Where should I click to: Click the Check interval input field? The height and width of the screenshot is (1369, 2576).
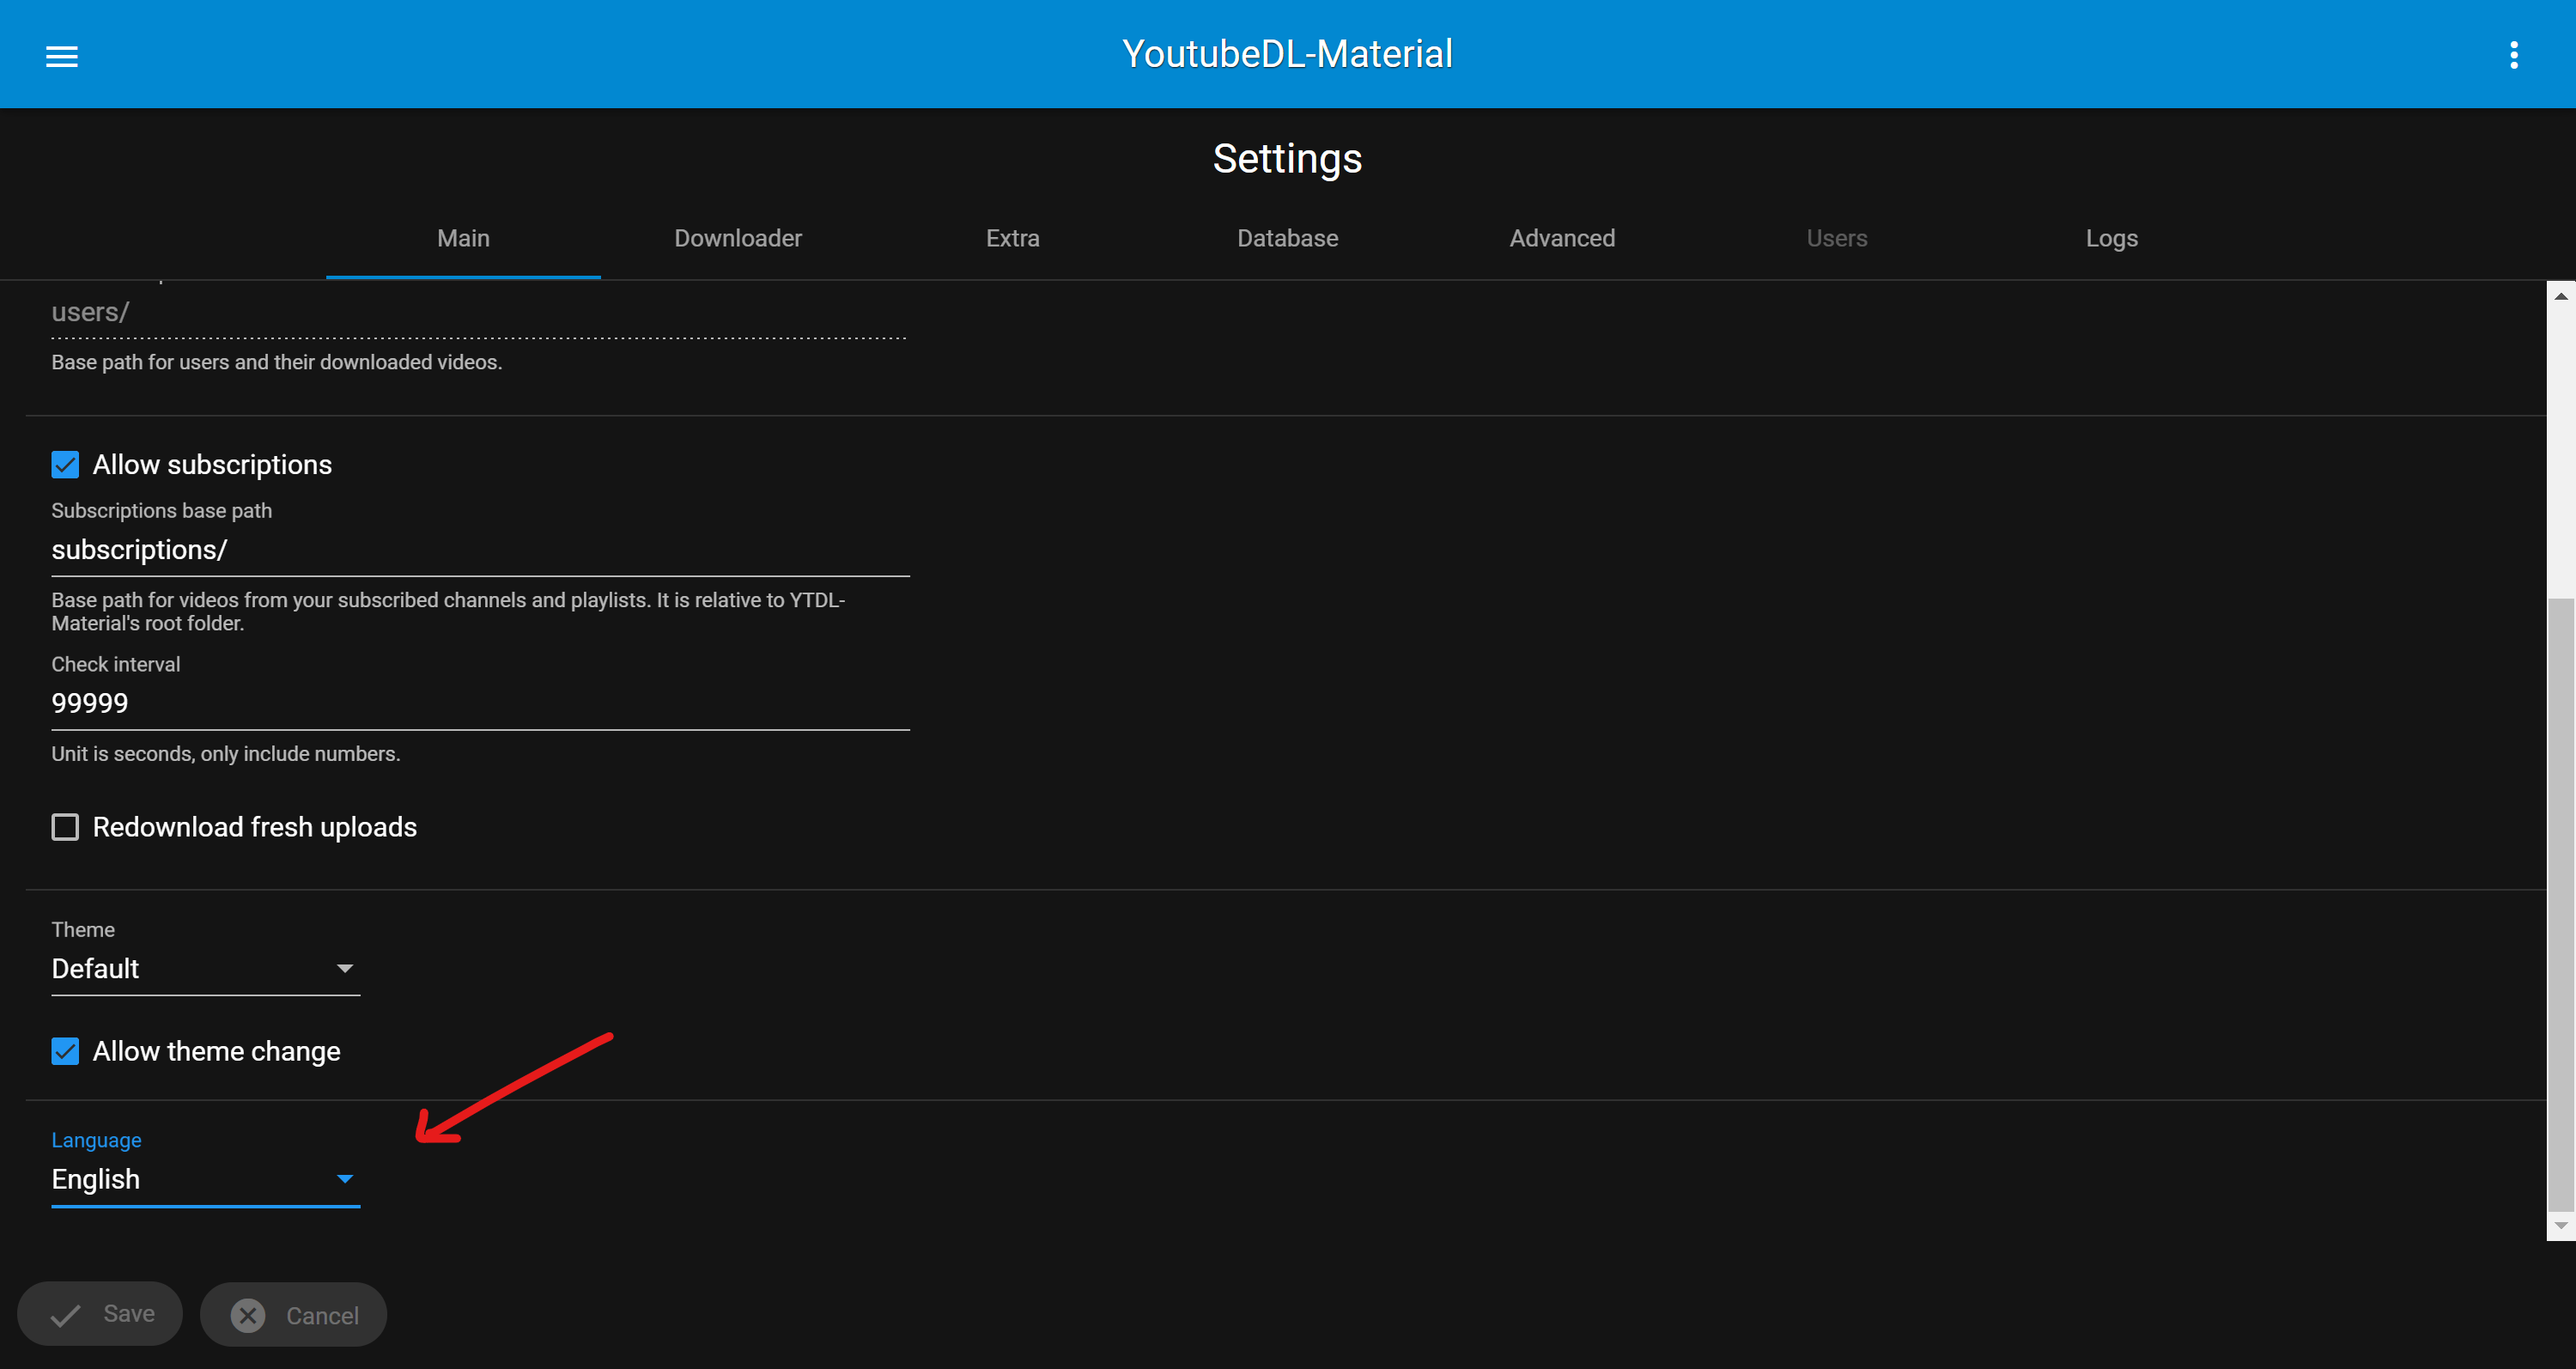[x=480, y=703]
